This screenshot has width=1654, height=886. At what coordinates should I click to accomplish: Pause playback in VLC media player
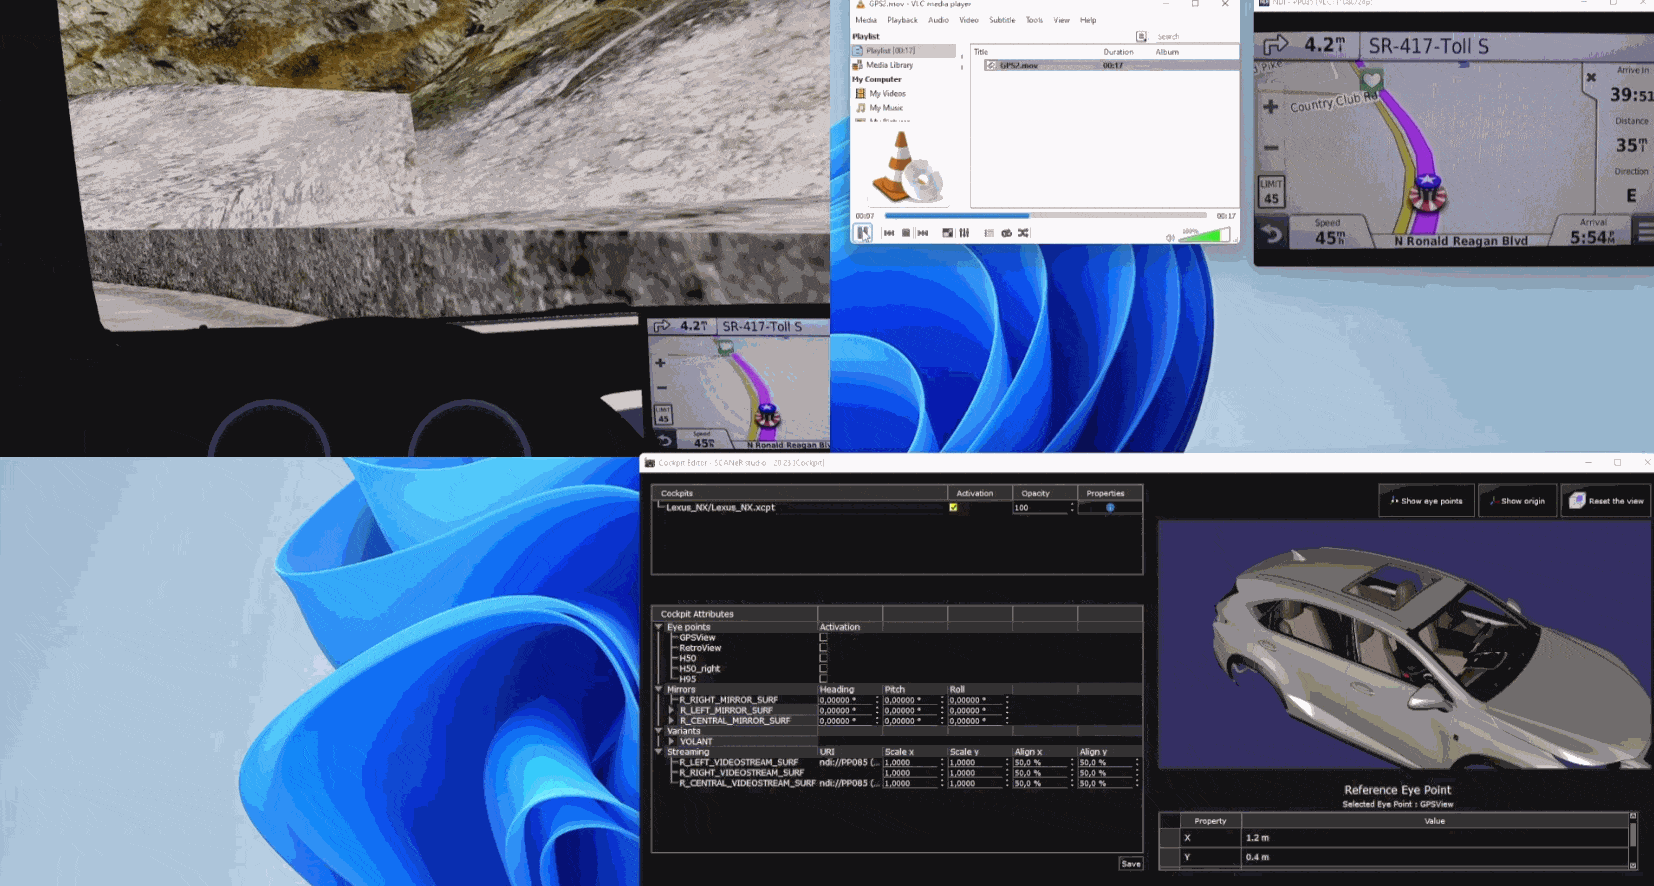[x=862, y=233]
